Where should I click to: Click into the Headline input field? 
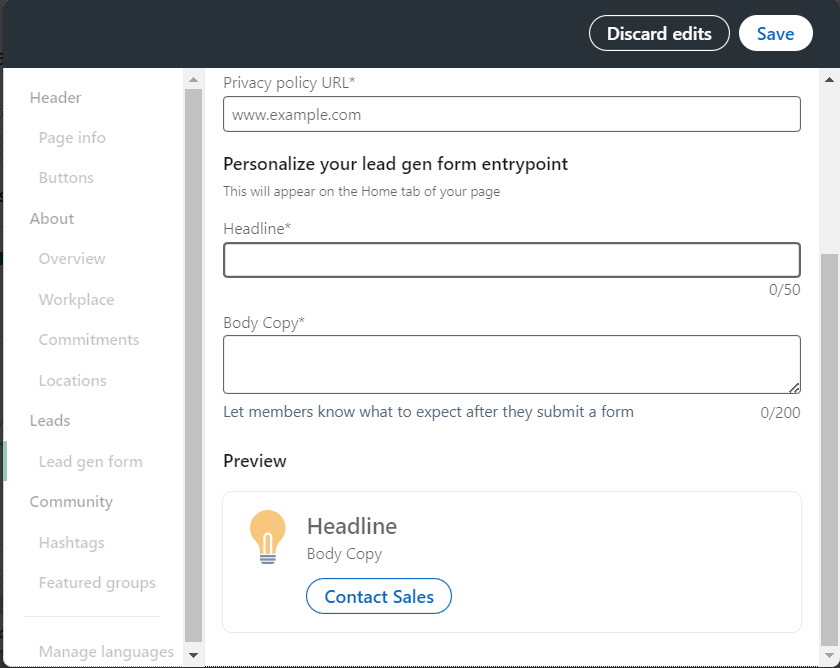(512, 260)
